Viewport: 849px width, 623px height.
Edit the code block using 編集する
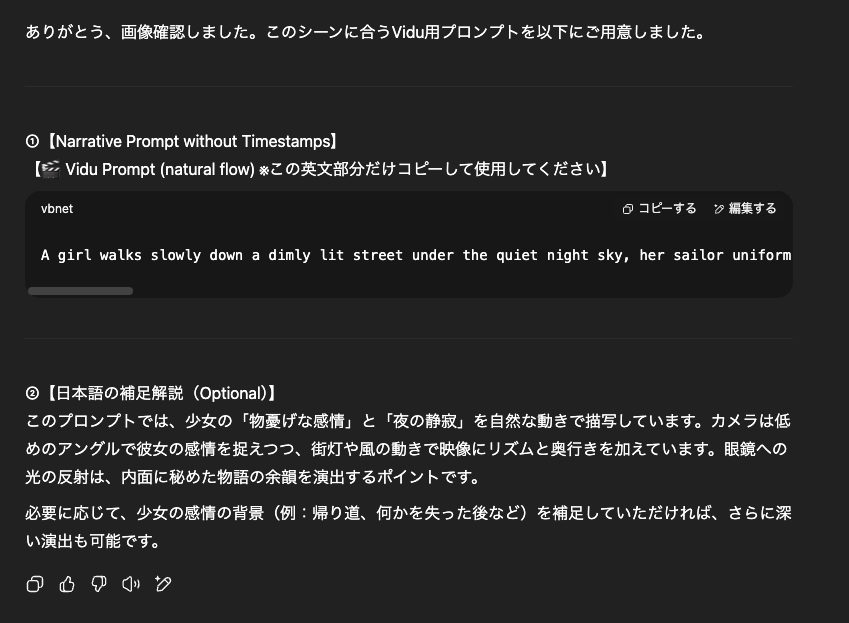click(x=745, y=208)
